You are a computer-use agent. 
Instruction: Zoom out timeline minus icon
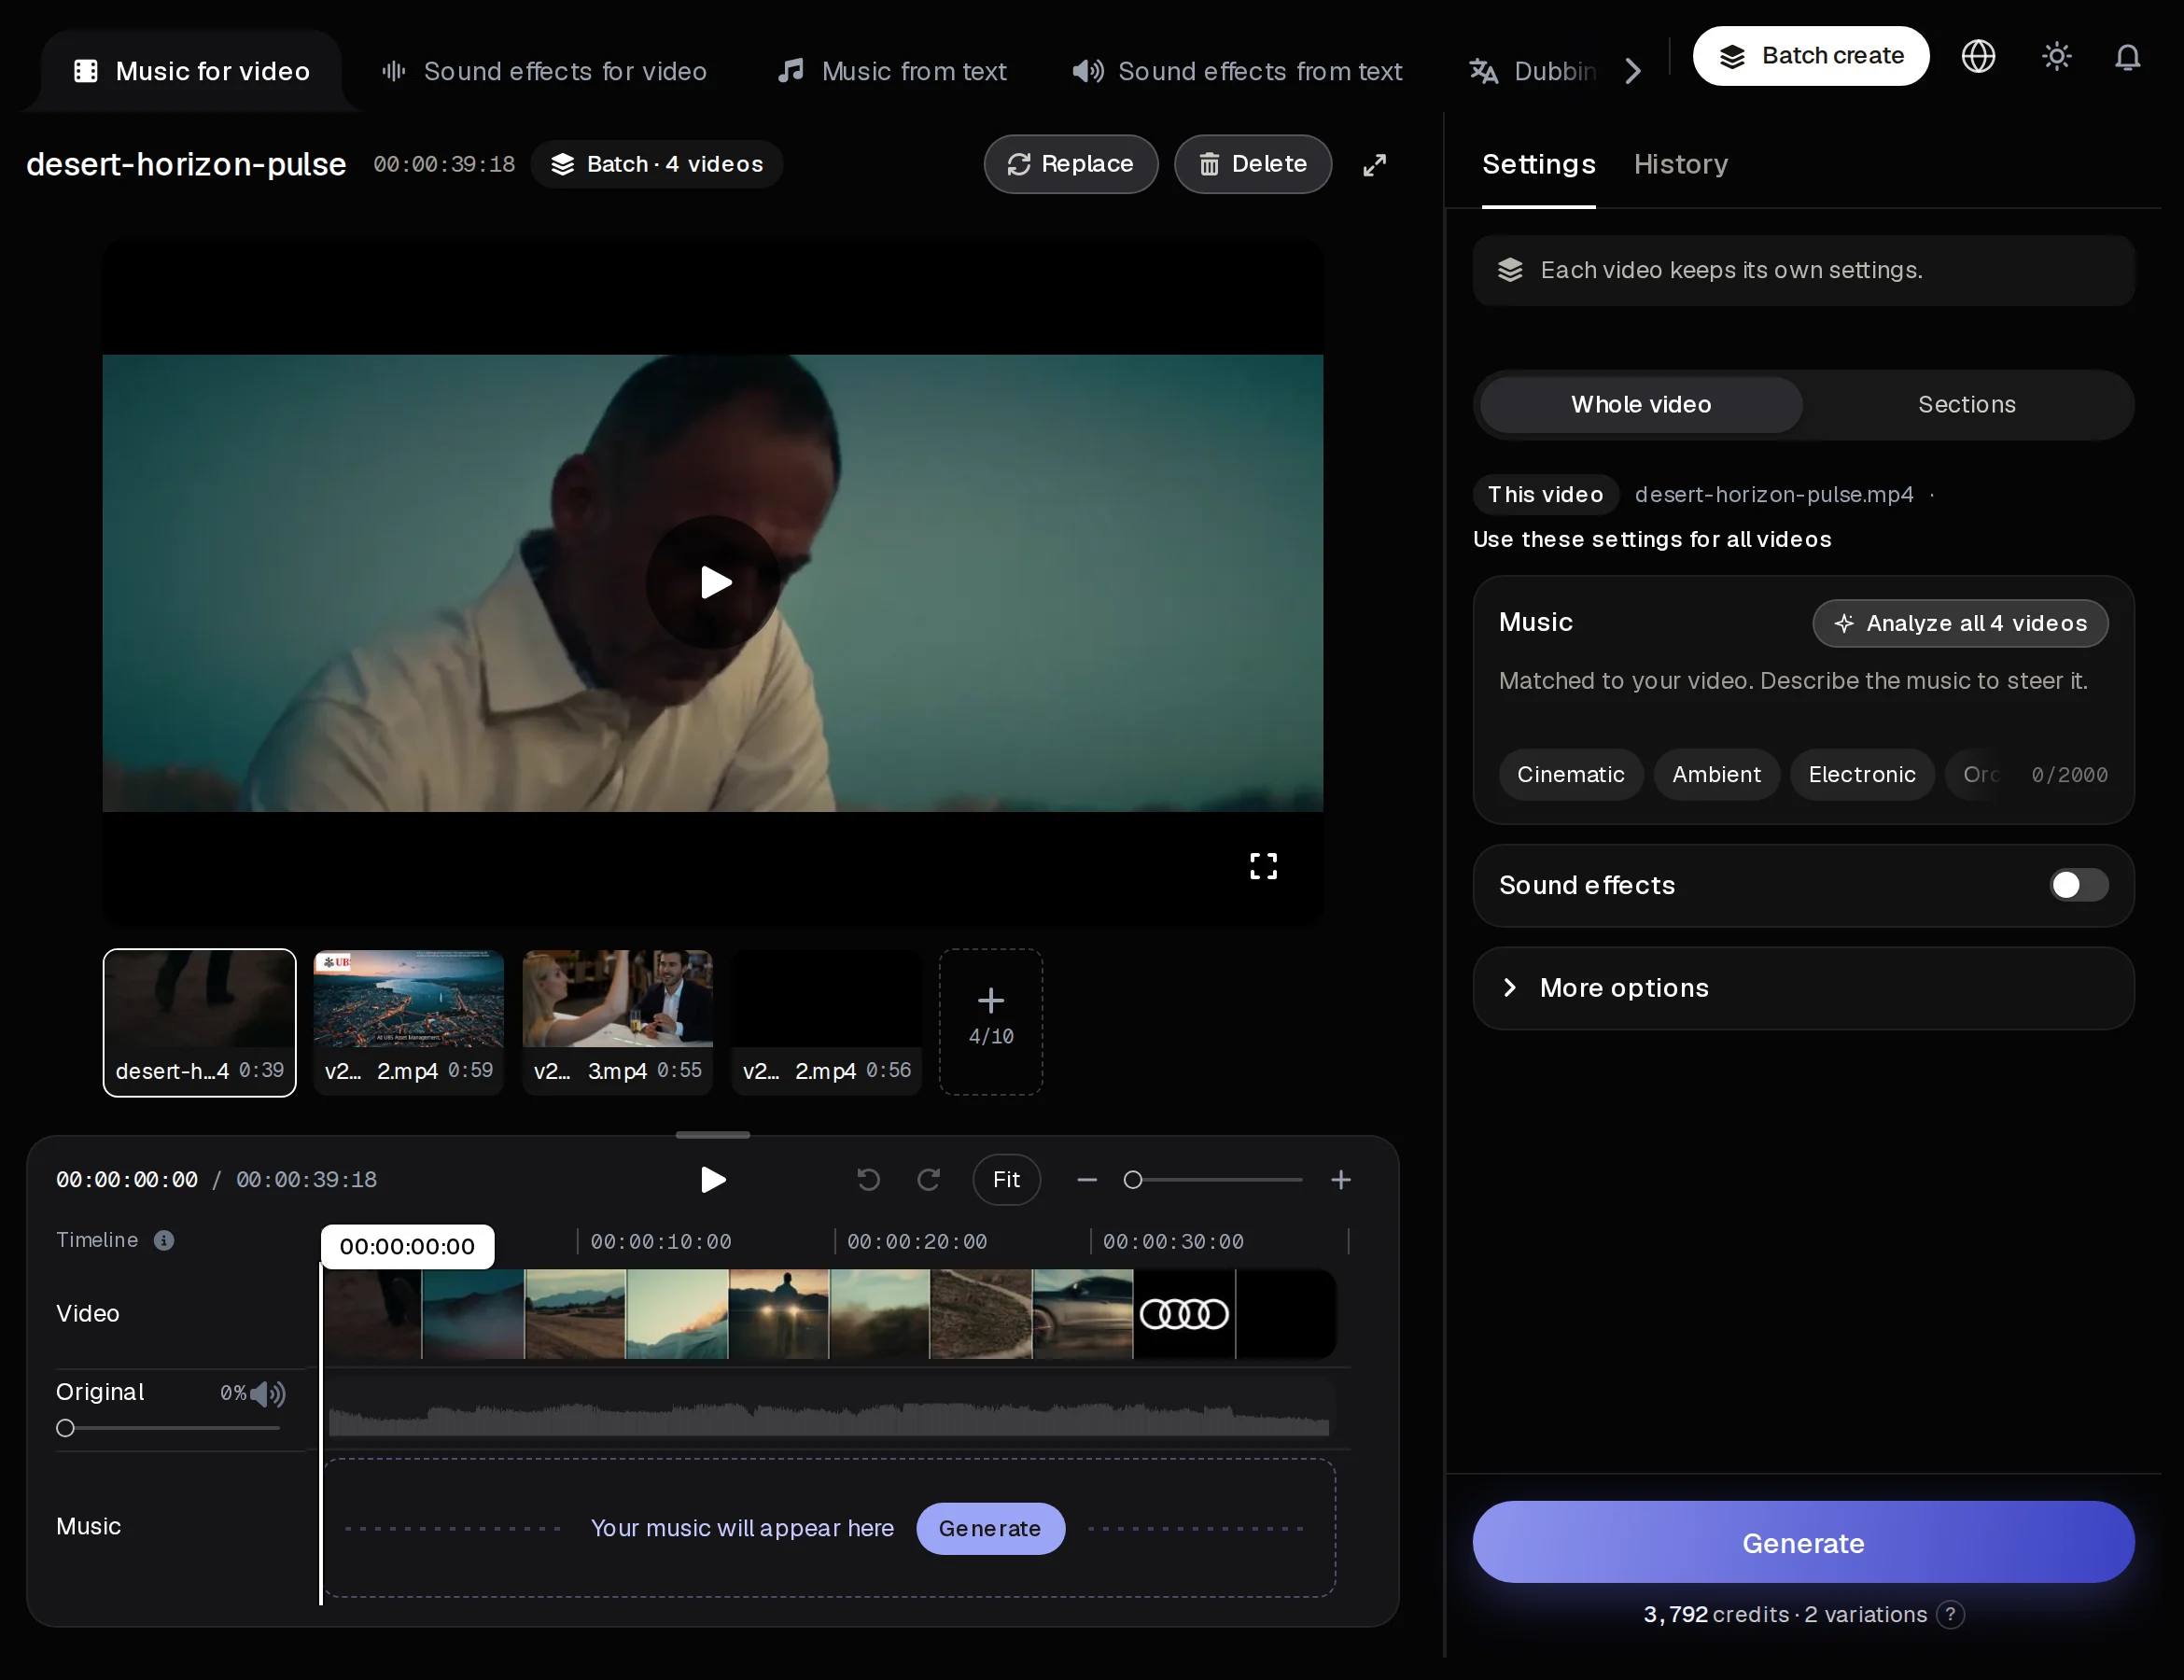pos(1087,1180)
